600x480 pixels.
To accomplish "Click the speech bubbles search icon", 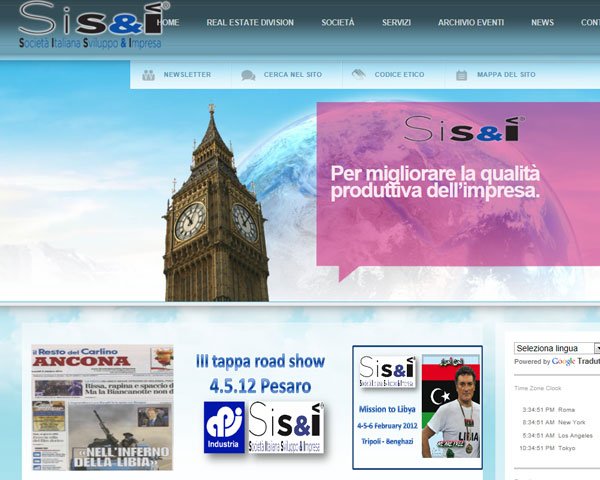I will pyautogui.click(x=248, y=75).
